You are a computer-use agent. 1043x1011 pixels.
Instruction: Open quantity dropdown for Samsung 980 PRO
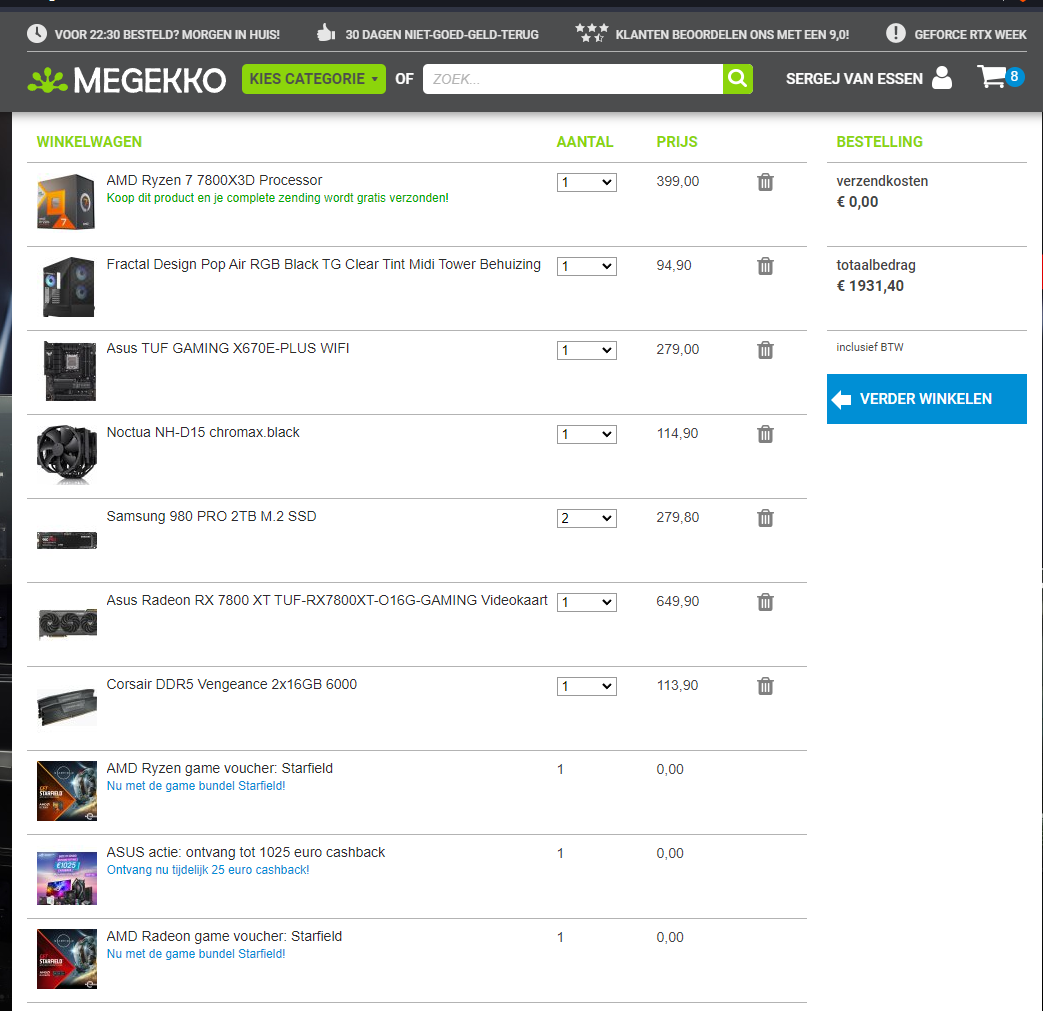[x=586, y=518]
